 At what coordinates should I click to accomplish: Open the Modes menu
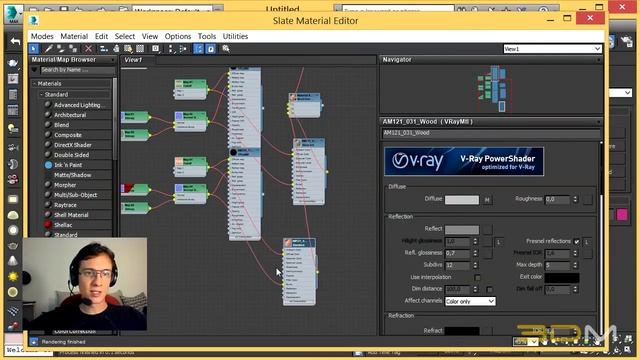coord(42,36)
